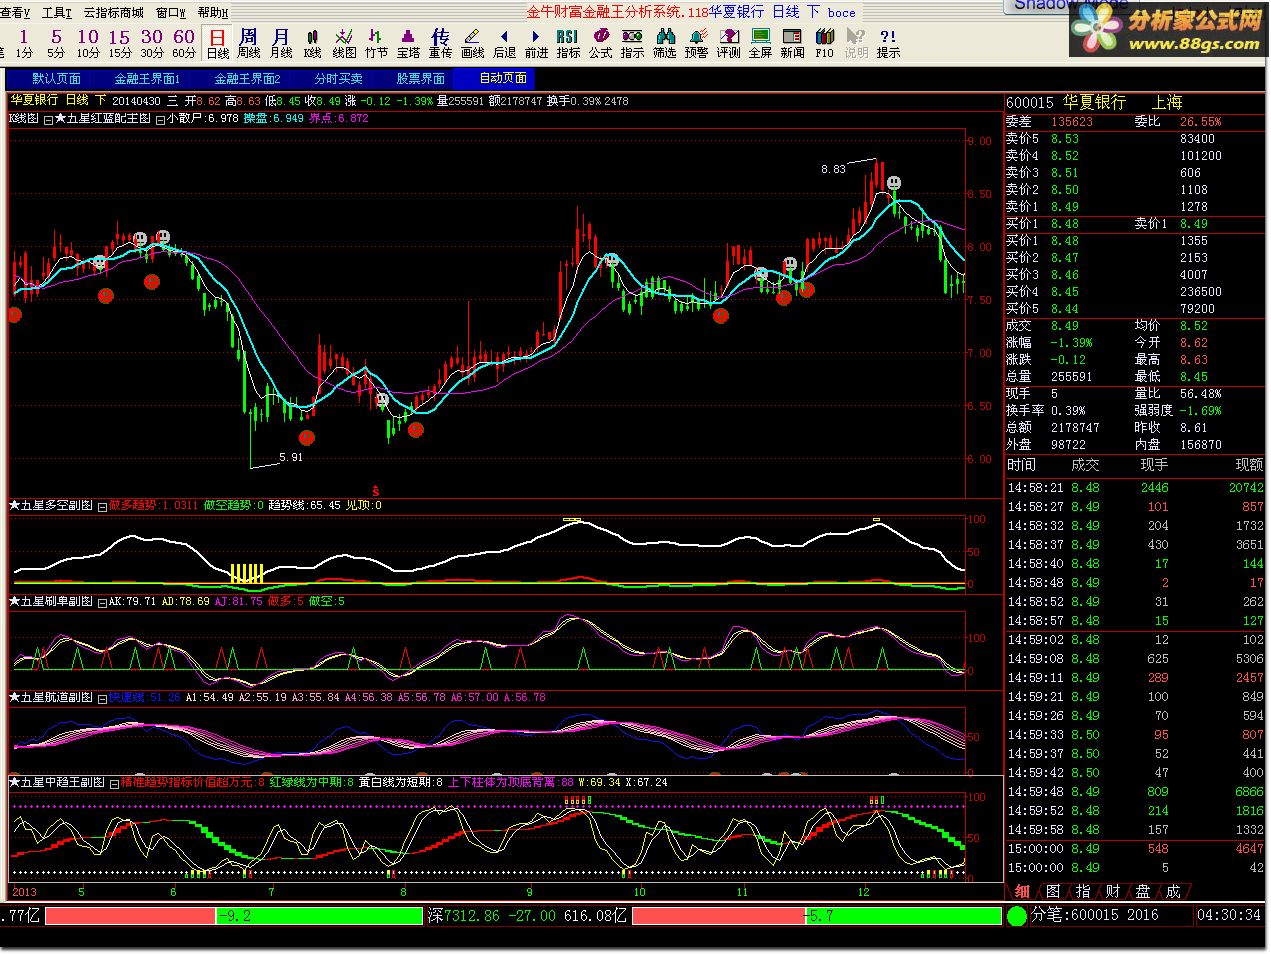Switch to the 分时买卖 tab
The image size is (1271, 954).
pos(338,78)
